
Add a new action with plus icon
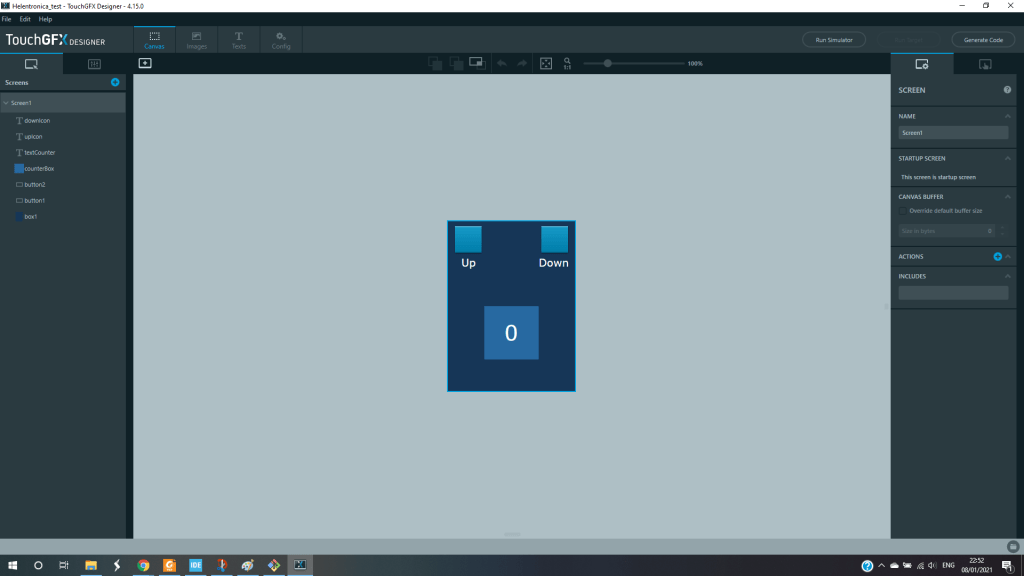[997, 257]
